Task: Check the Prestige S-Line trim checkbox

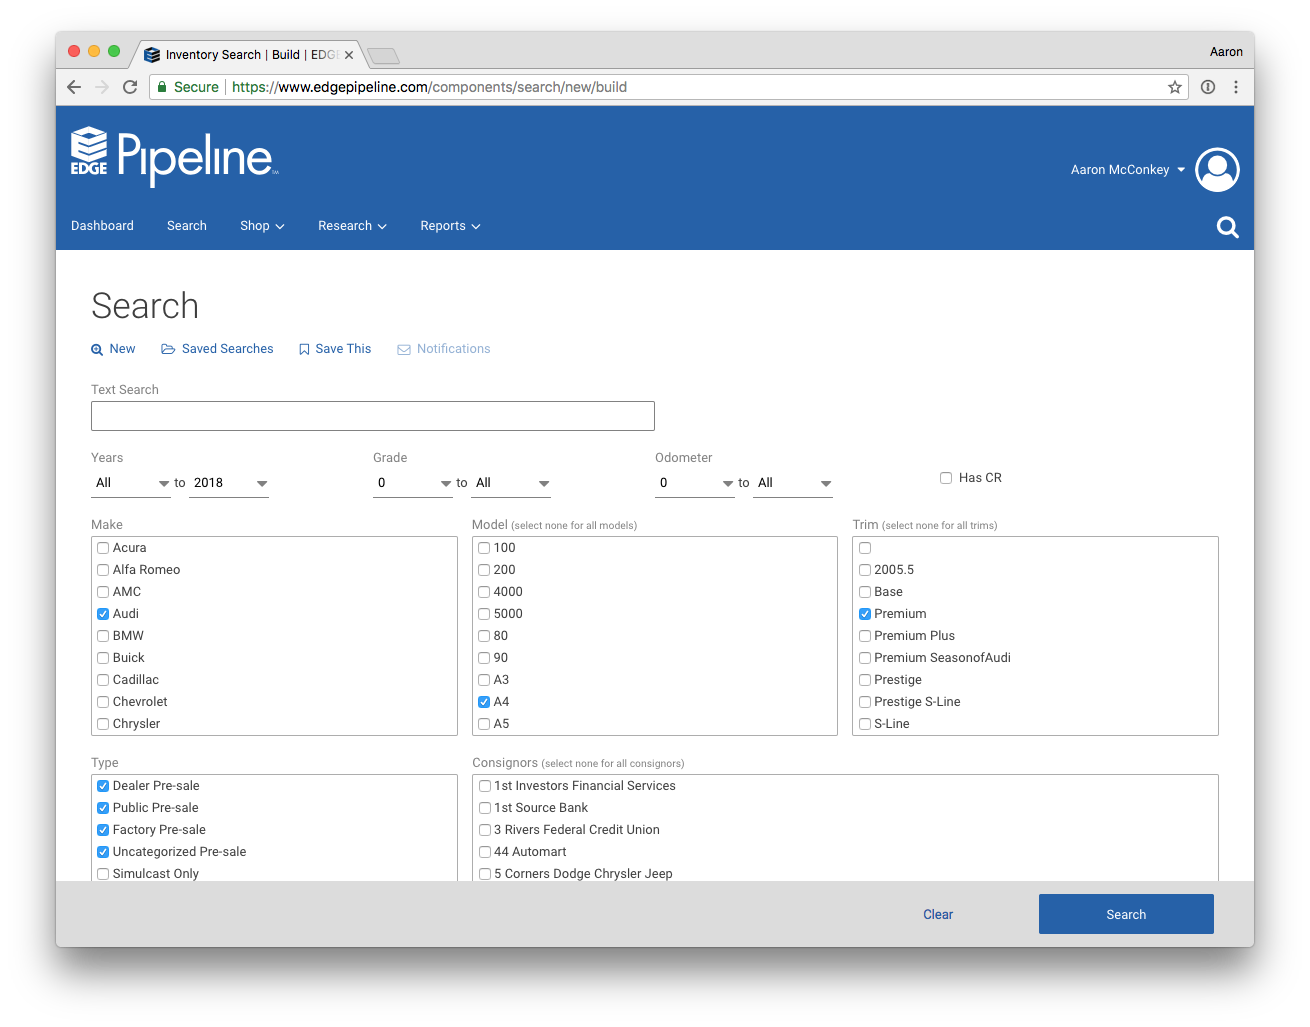Action: pos(865,702)
